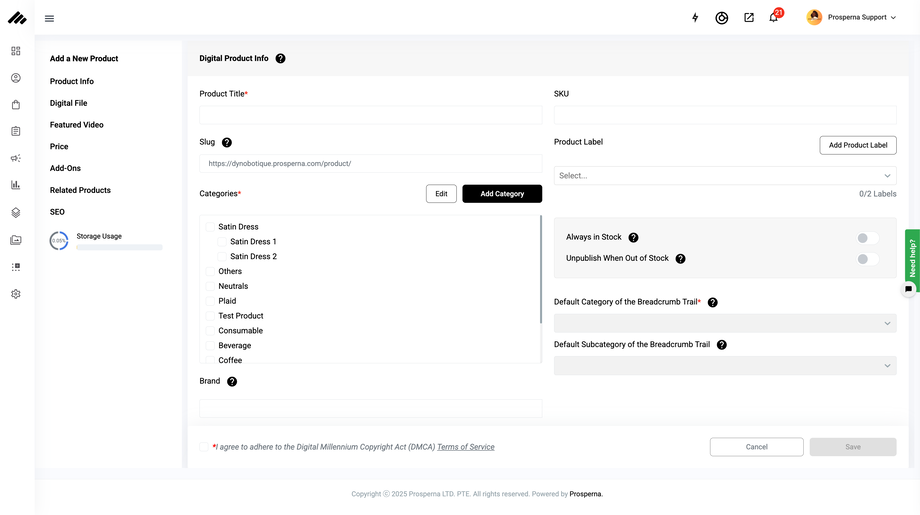Click the shopping bag products icon

pos(16,104)
